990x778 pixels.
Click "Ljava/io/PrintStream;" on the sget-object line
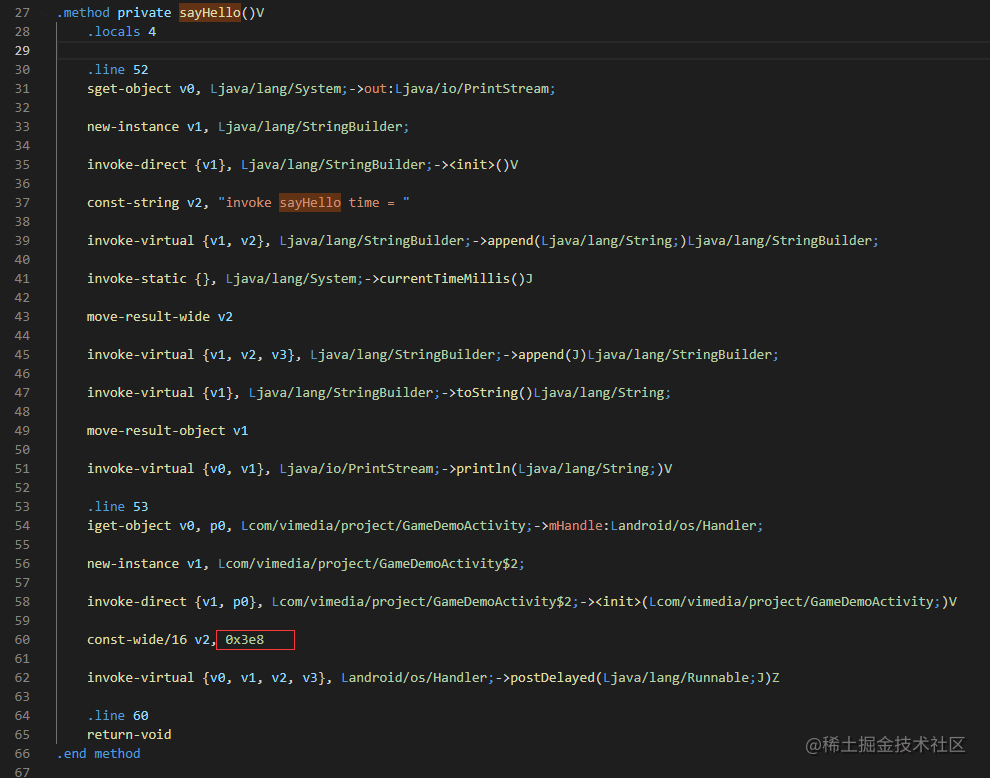tap(475, 88)
